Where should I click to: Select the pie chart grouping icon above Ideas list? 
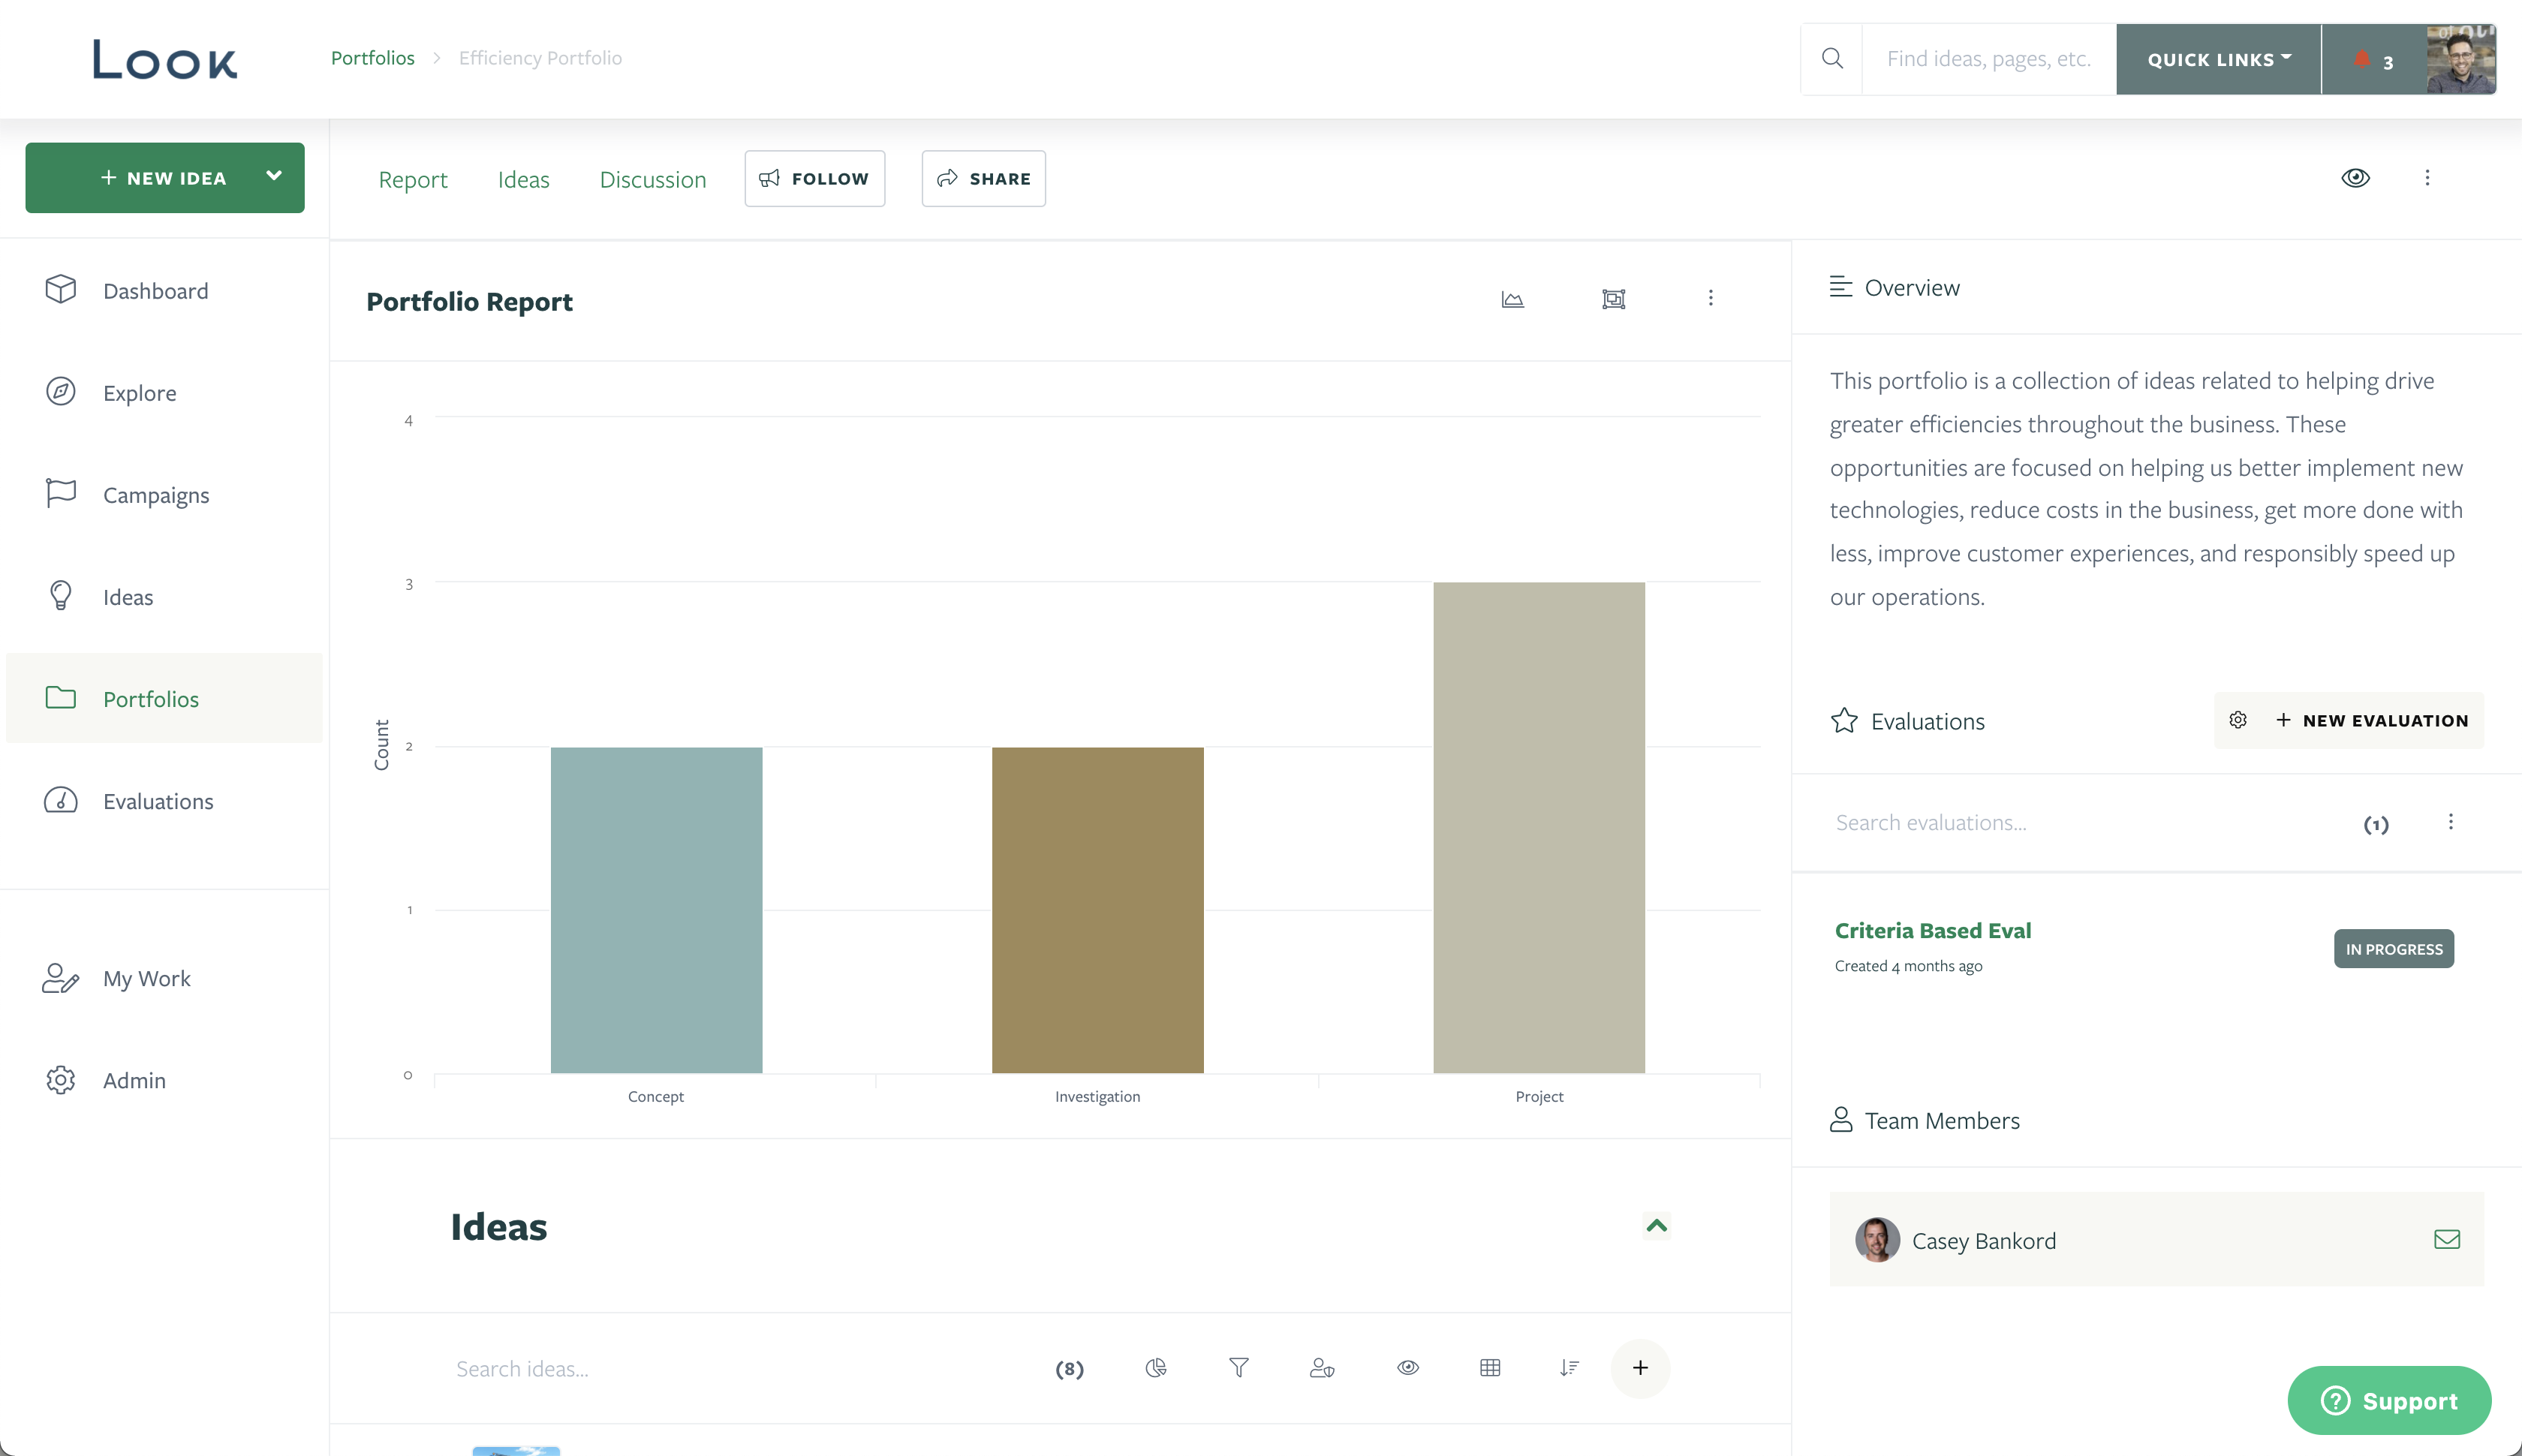pyautogui.click(x=1156, y=1367)
